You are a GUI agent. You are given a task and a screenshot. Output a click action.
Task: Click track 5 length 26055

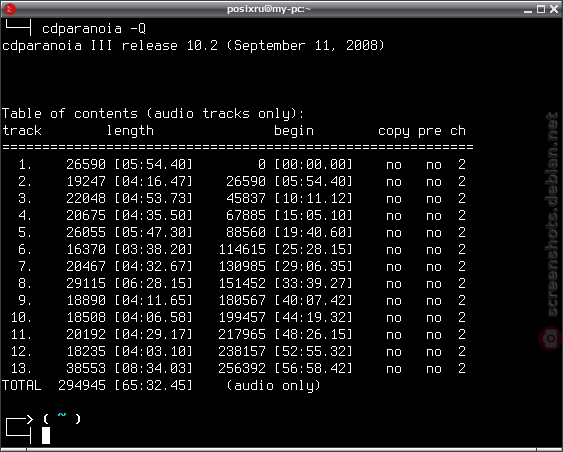click(x=86, y=232)
